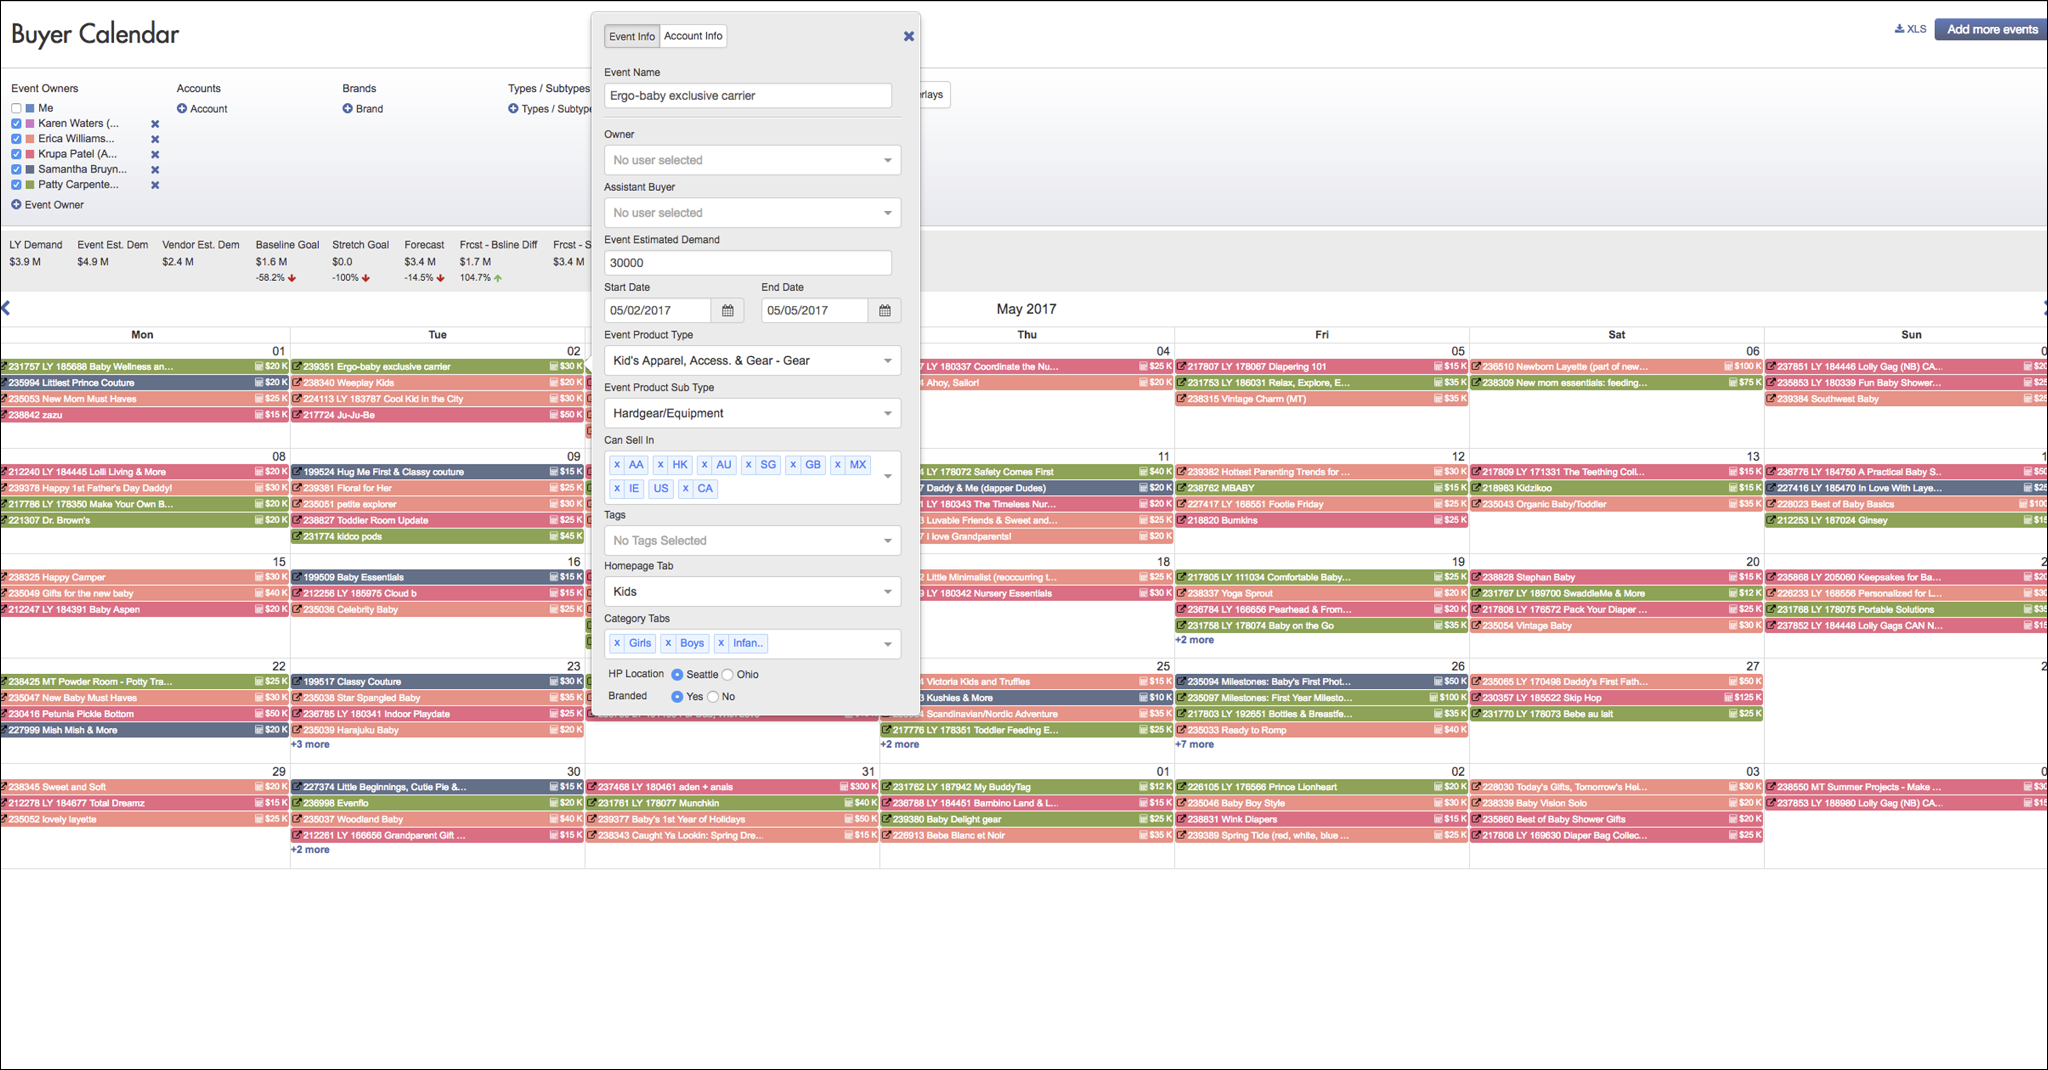Remove the GB country tag
This screenshot has width=2048, height=1070.
pyautogui.click(x=793, y=465)
